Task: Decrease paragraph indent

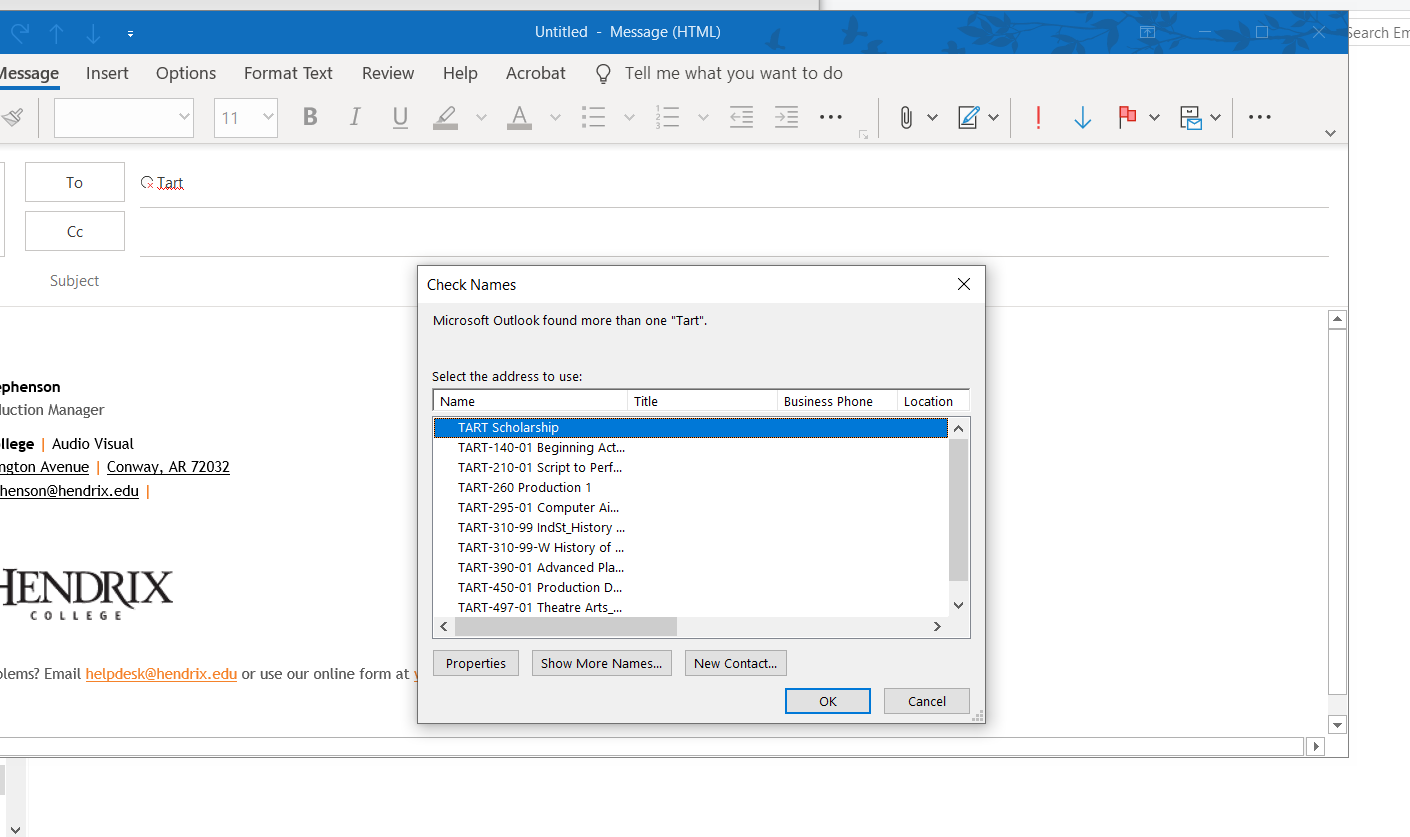Action: (x=741, y=118)
